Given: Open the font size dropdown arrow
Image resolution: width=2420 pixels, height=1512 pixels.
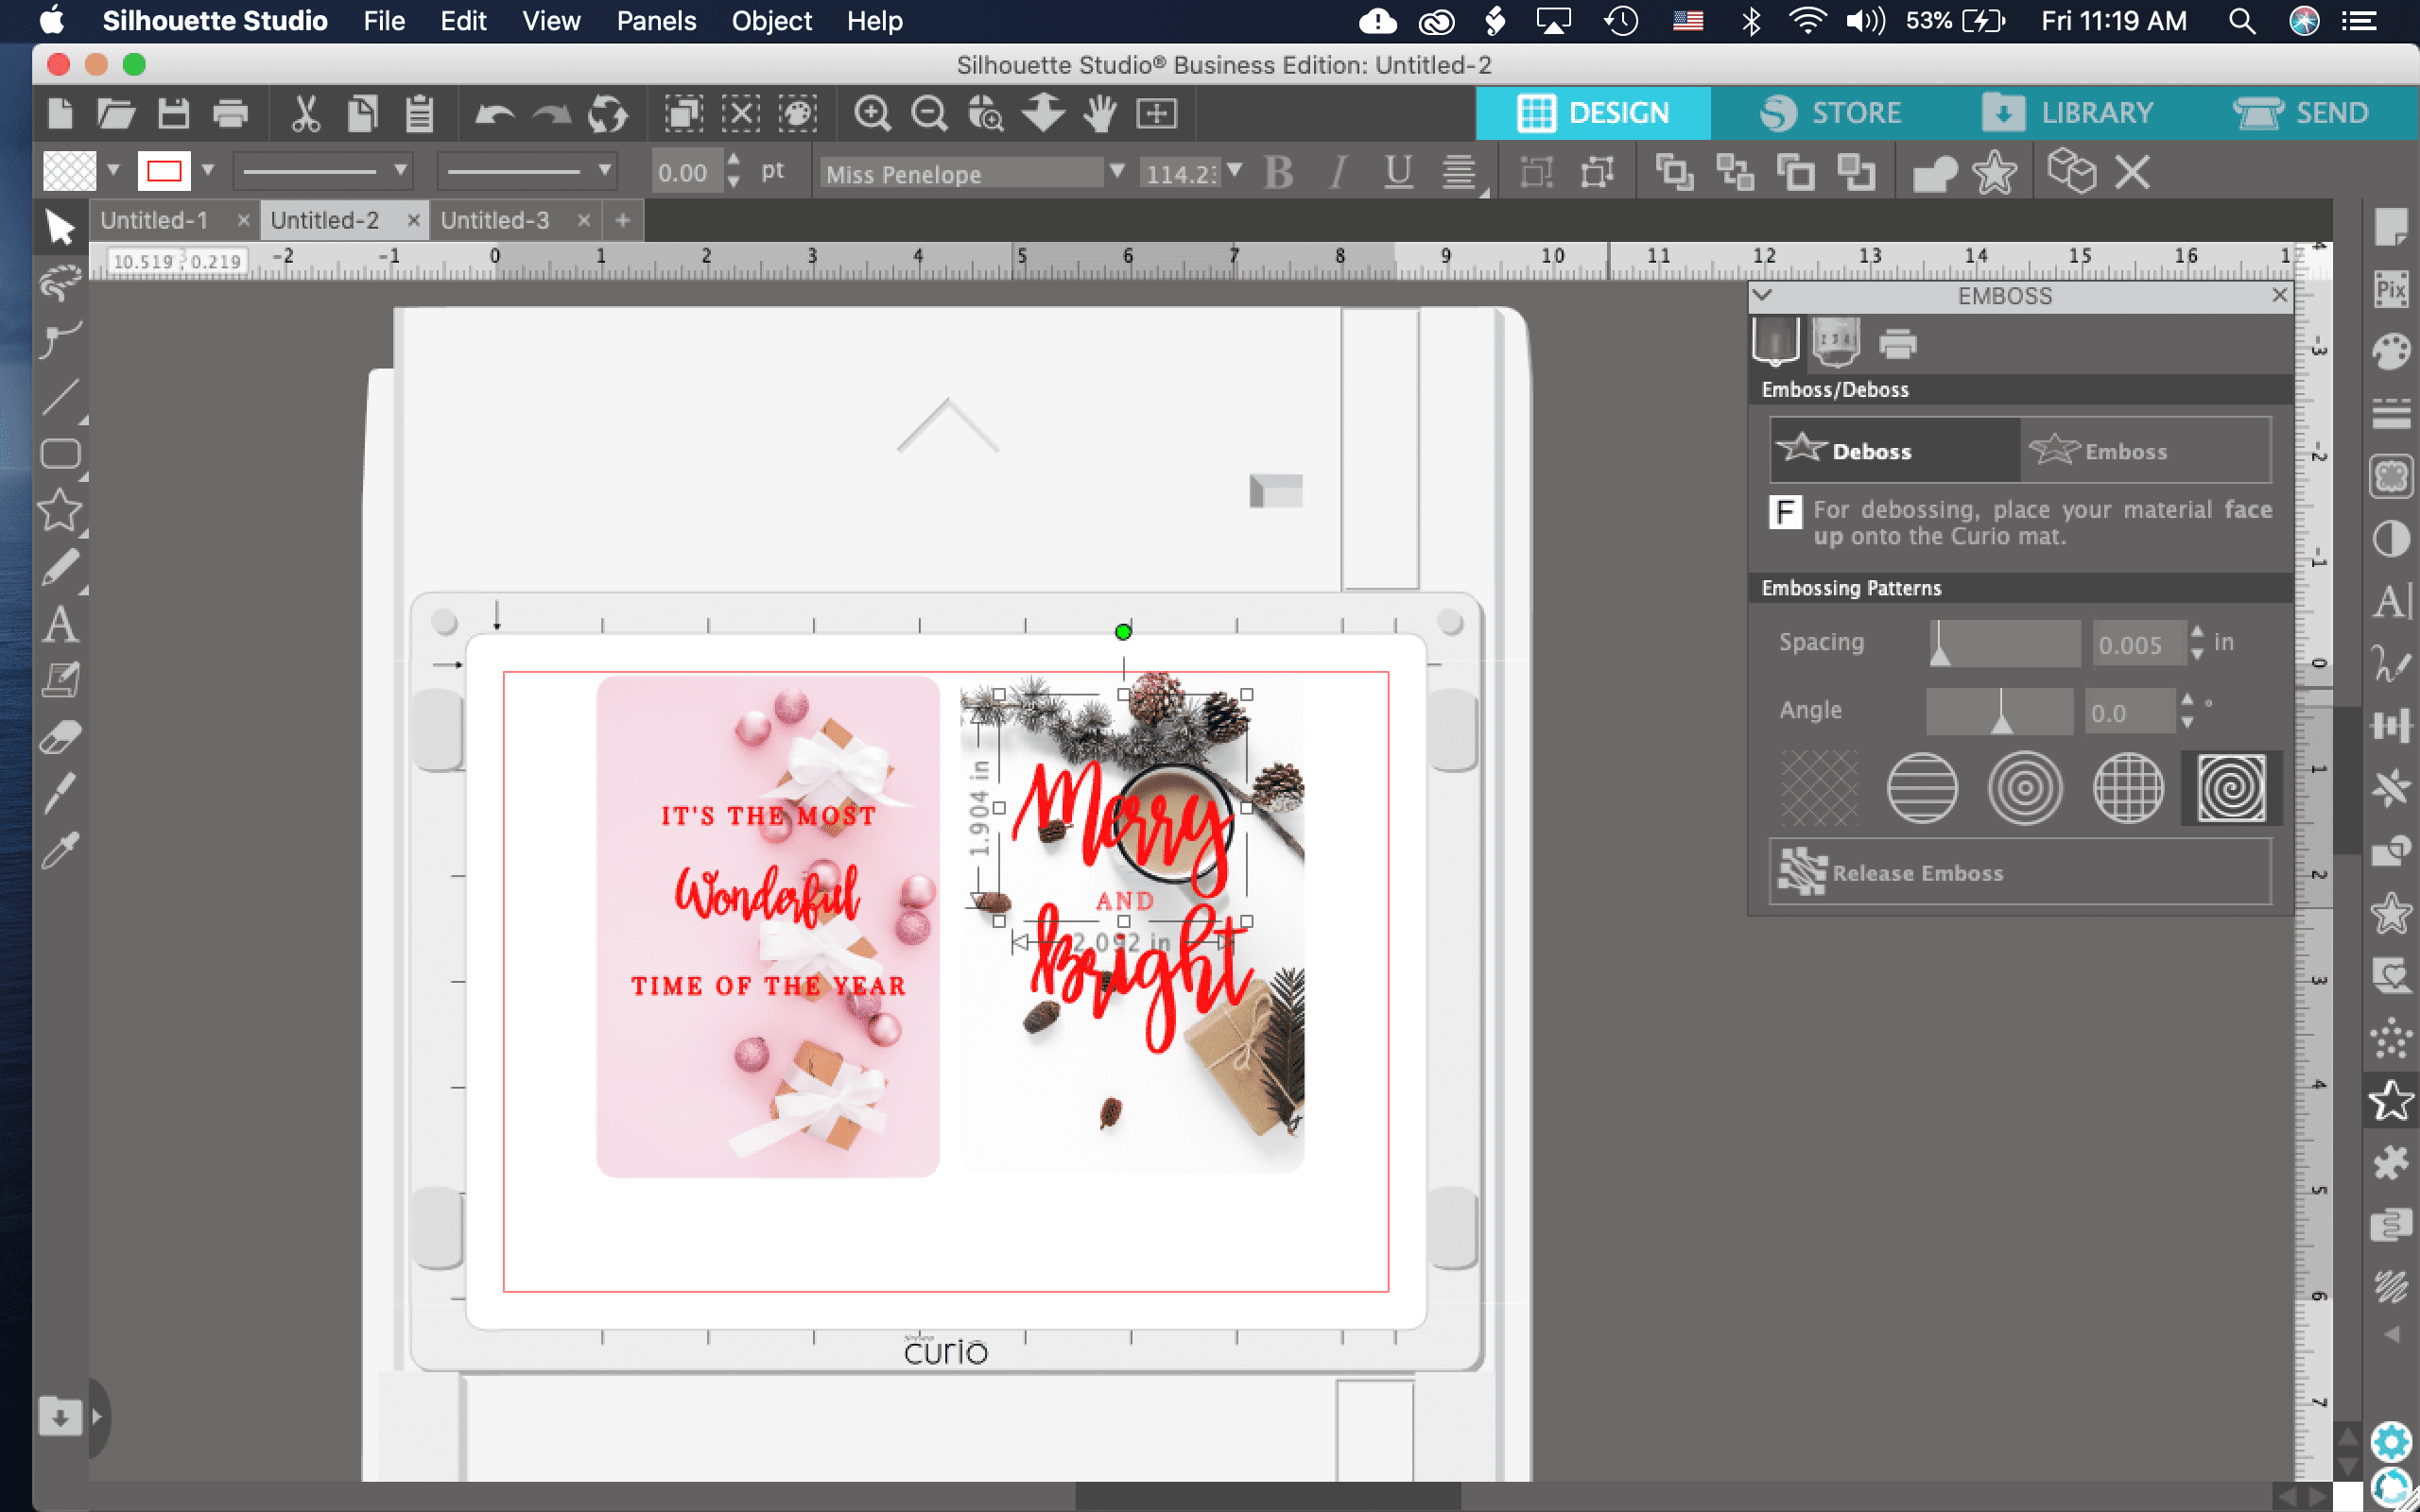Looking at the screenshot, I should 1236,172.
